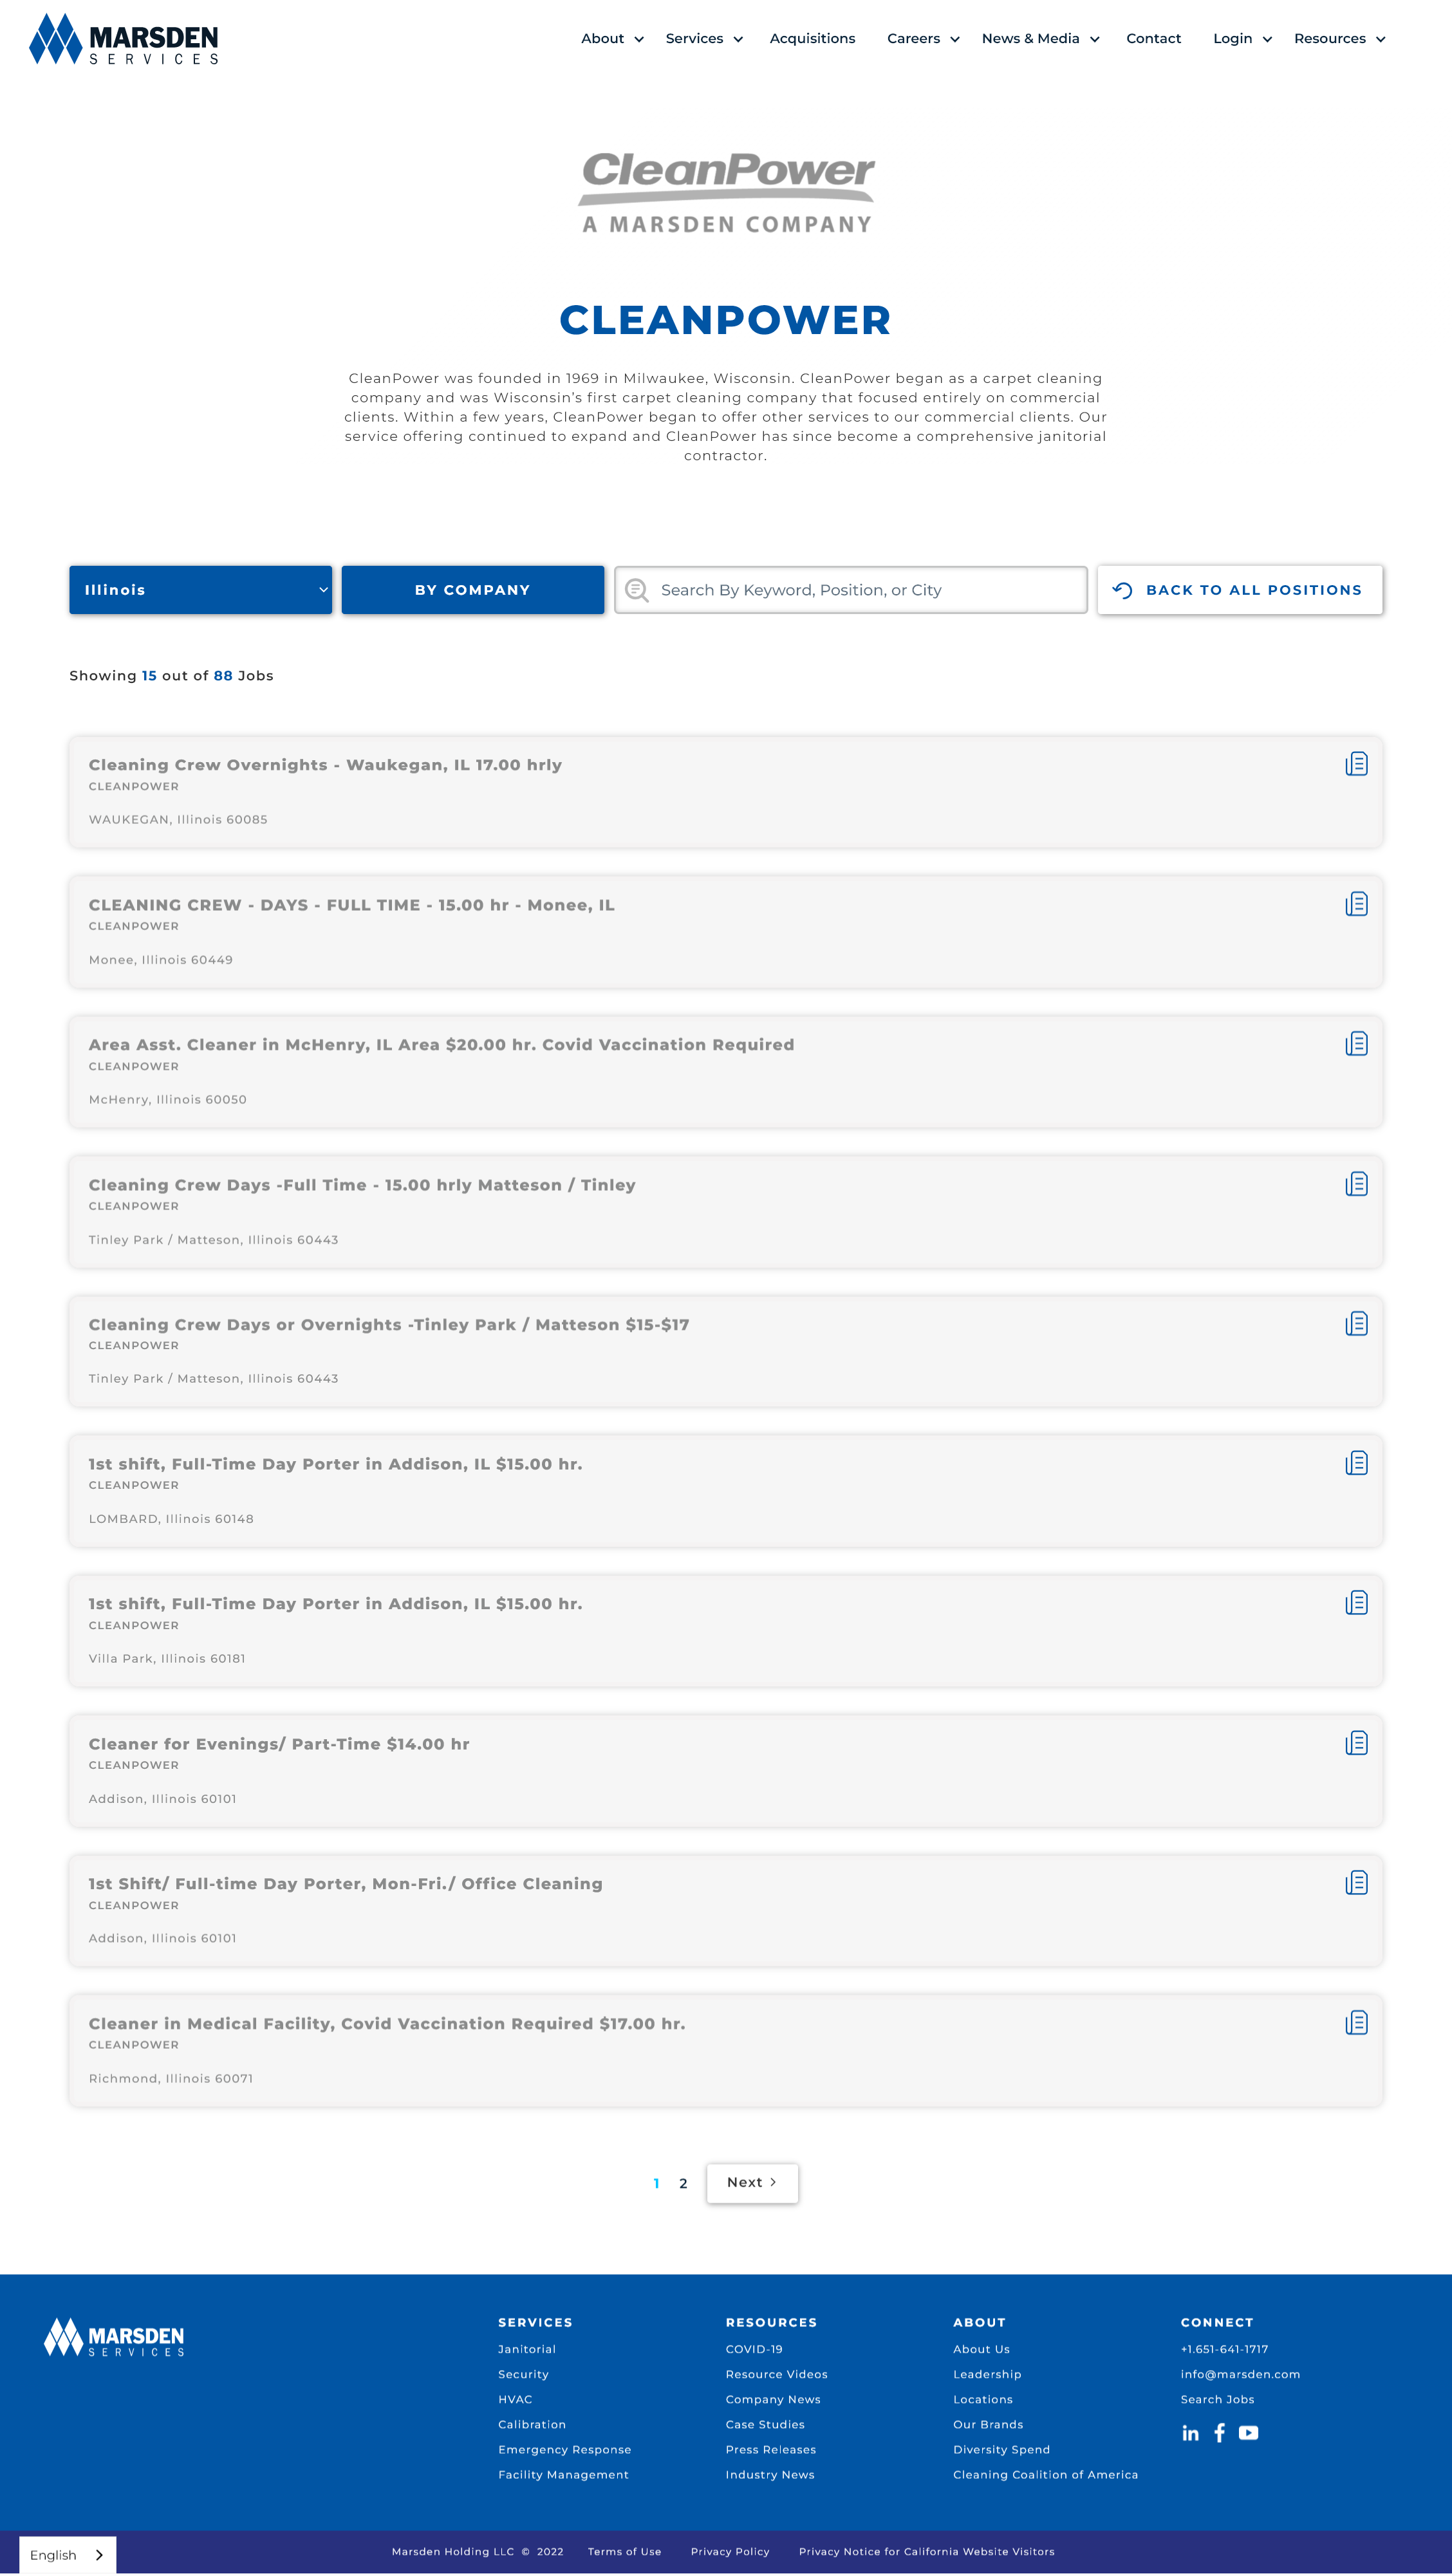The height and width of the screenshot is (2576, 1452).
Task: Open Cleaner in Medical Facility job title
Action: click(x=387, y=2024)
